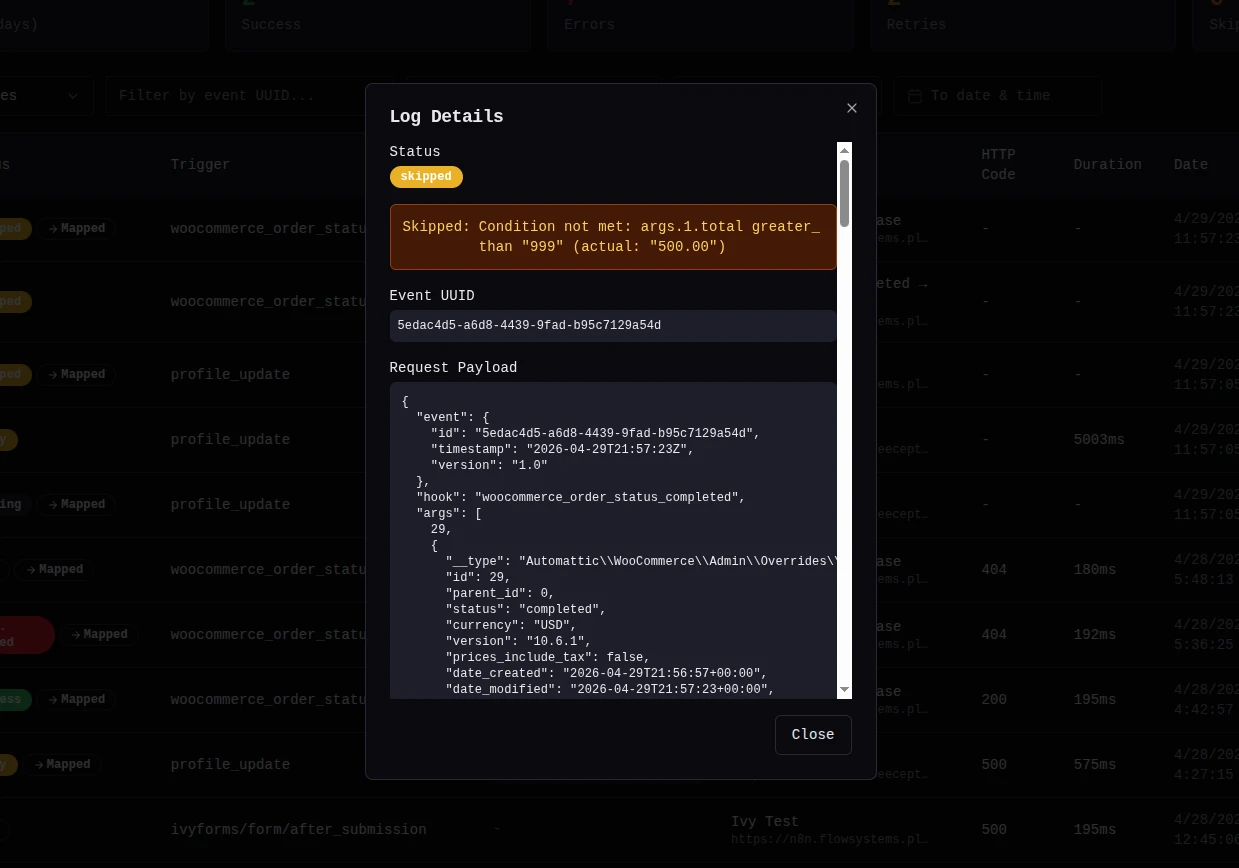
Task: Click the orange skipped condition message box
Action: point(612,237)
